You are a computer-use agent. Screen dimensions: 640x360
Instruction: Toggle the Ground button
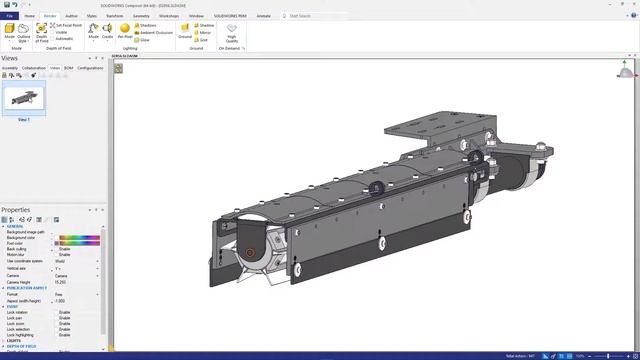point(185,31)
